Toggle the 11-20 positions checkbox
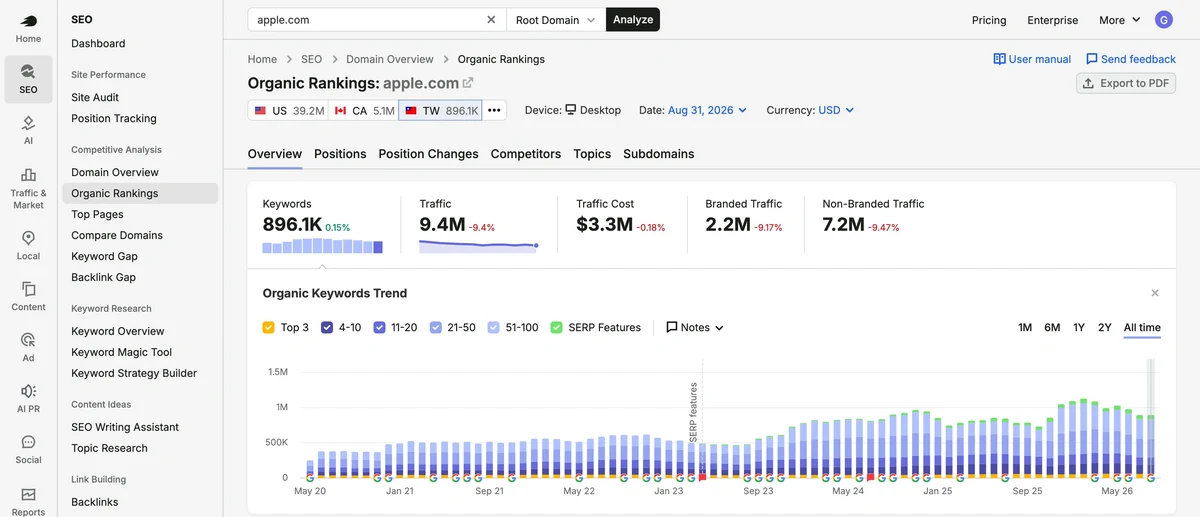Viewport: 1200px width, 517px height. point(379,327)
